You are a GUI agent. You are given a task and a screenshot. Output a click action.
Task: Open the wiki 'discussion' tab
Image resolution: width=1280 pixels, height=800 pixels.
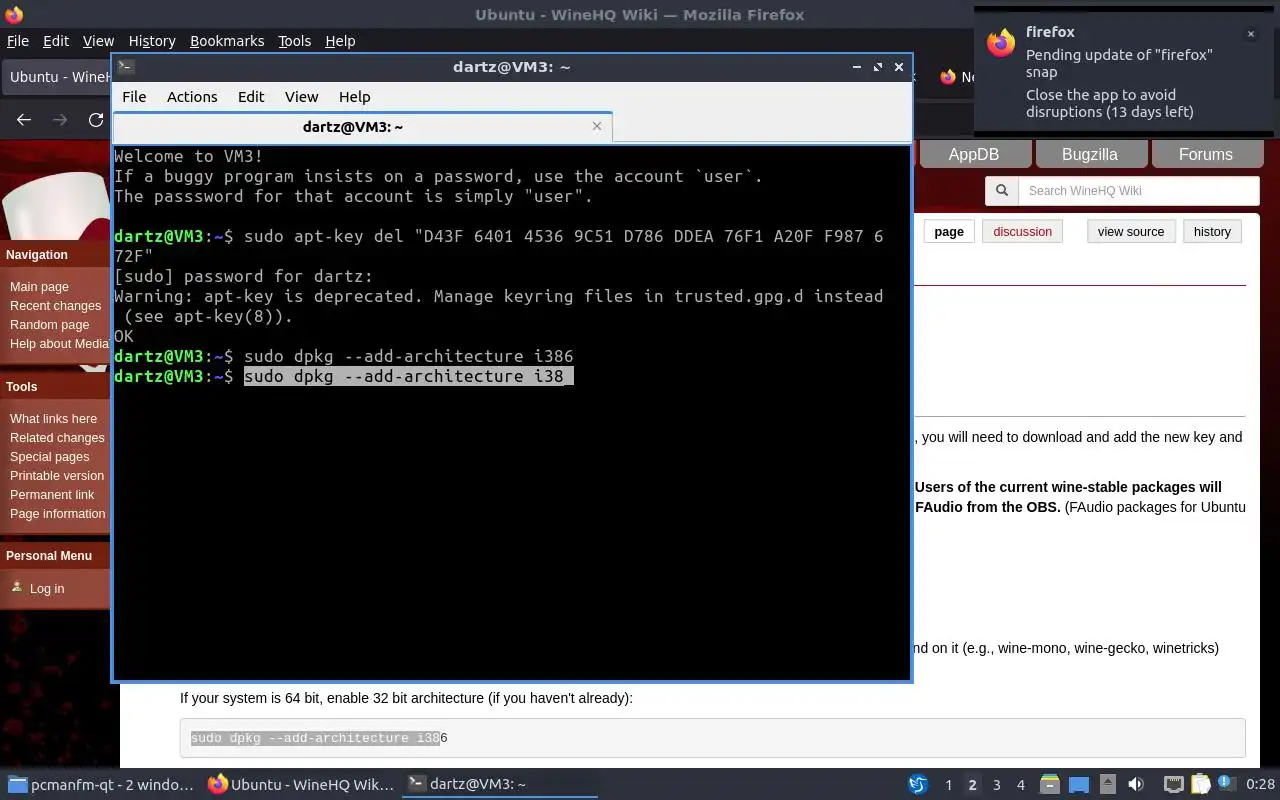(1022, 232)
